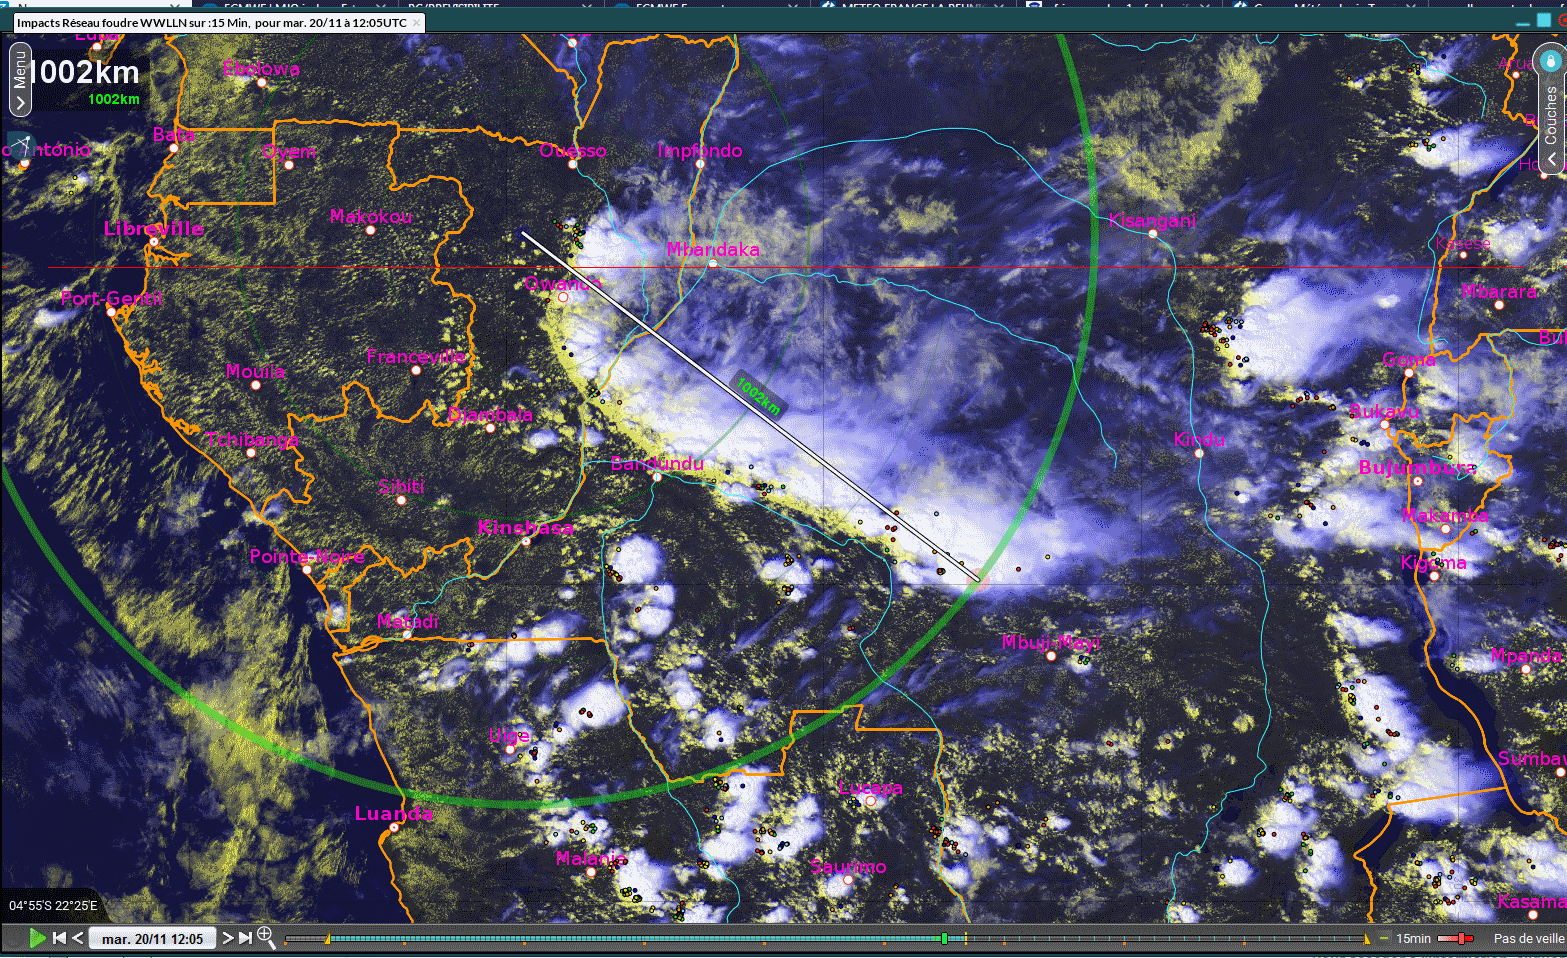The height and width of the screenshot is (958, 1567).
Task: Click the Djambala city label
Action: [490, 414]
